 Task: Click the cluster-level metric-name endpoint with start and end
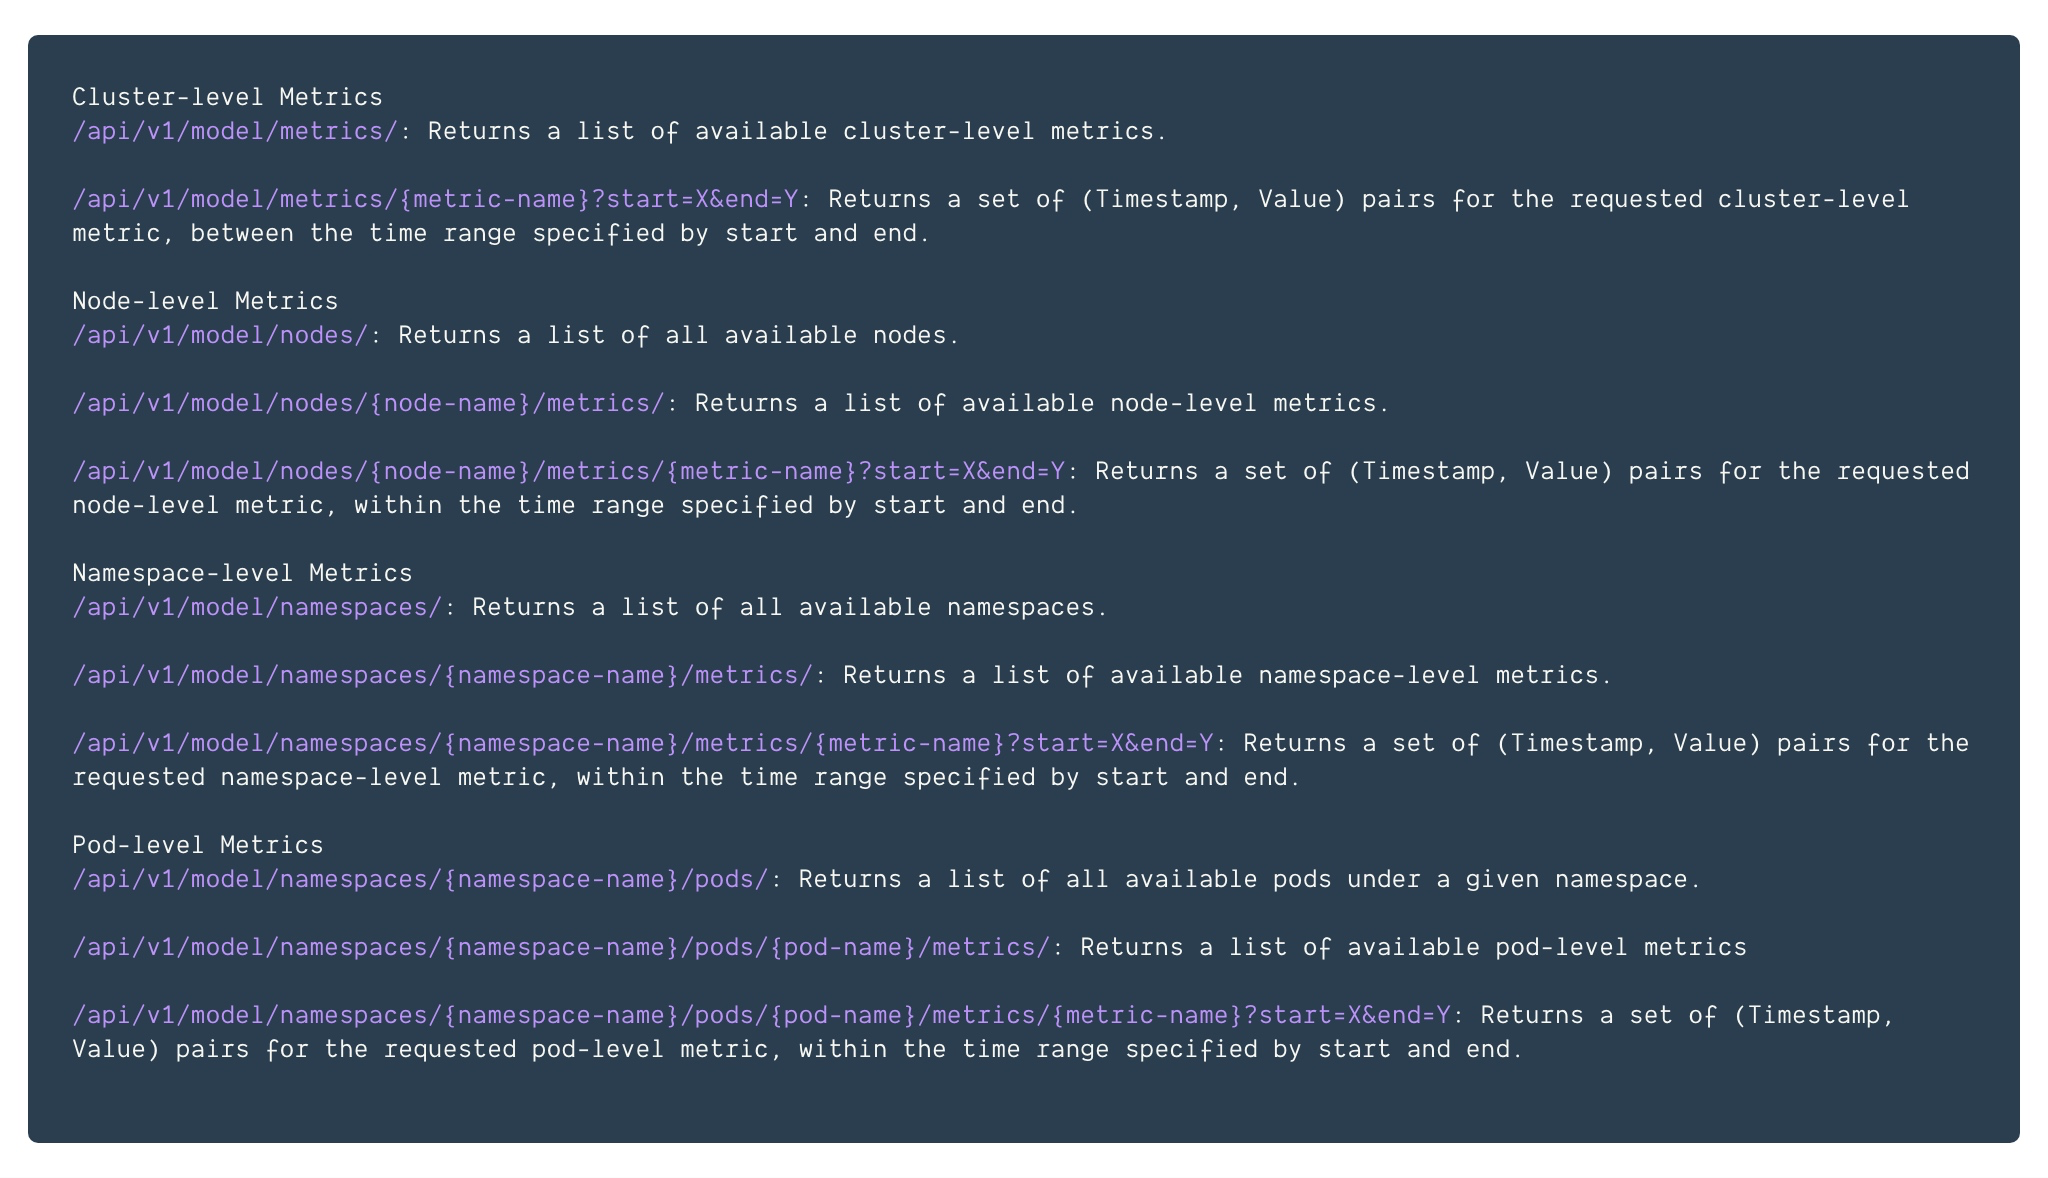(435, 199)
